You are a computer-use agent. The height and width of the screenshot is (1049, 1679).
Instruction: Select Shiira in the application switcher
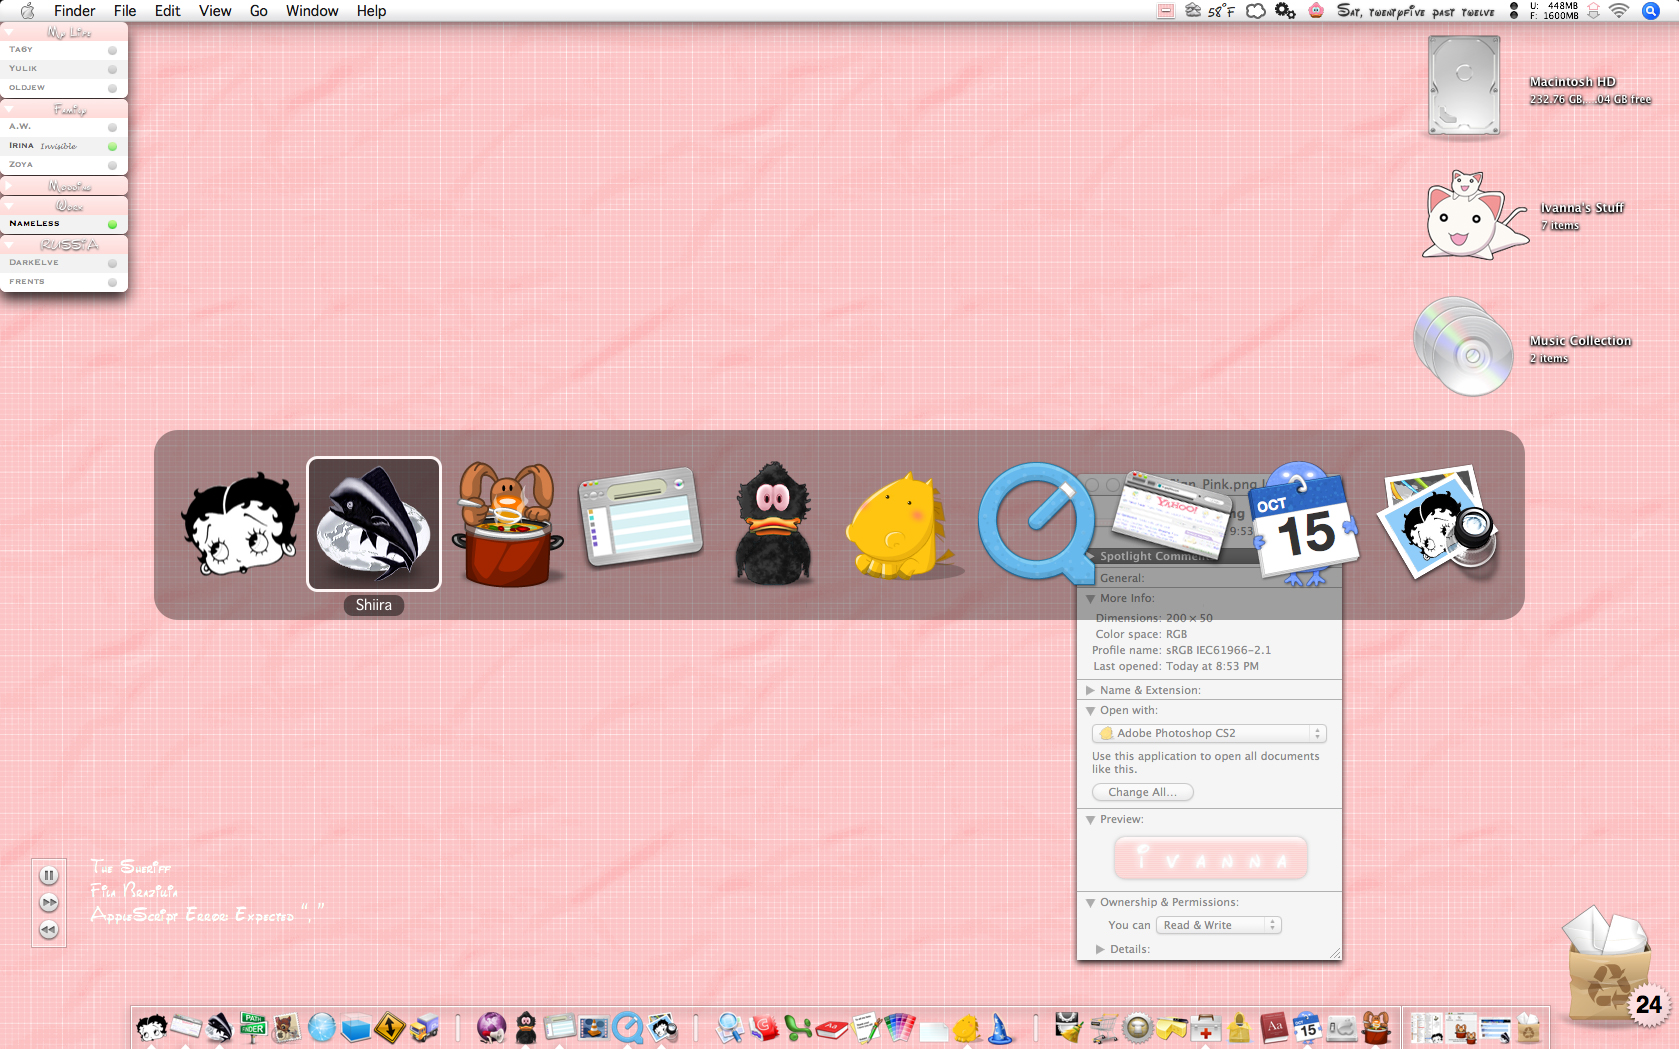point(373,524)
